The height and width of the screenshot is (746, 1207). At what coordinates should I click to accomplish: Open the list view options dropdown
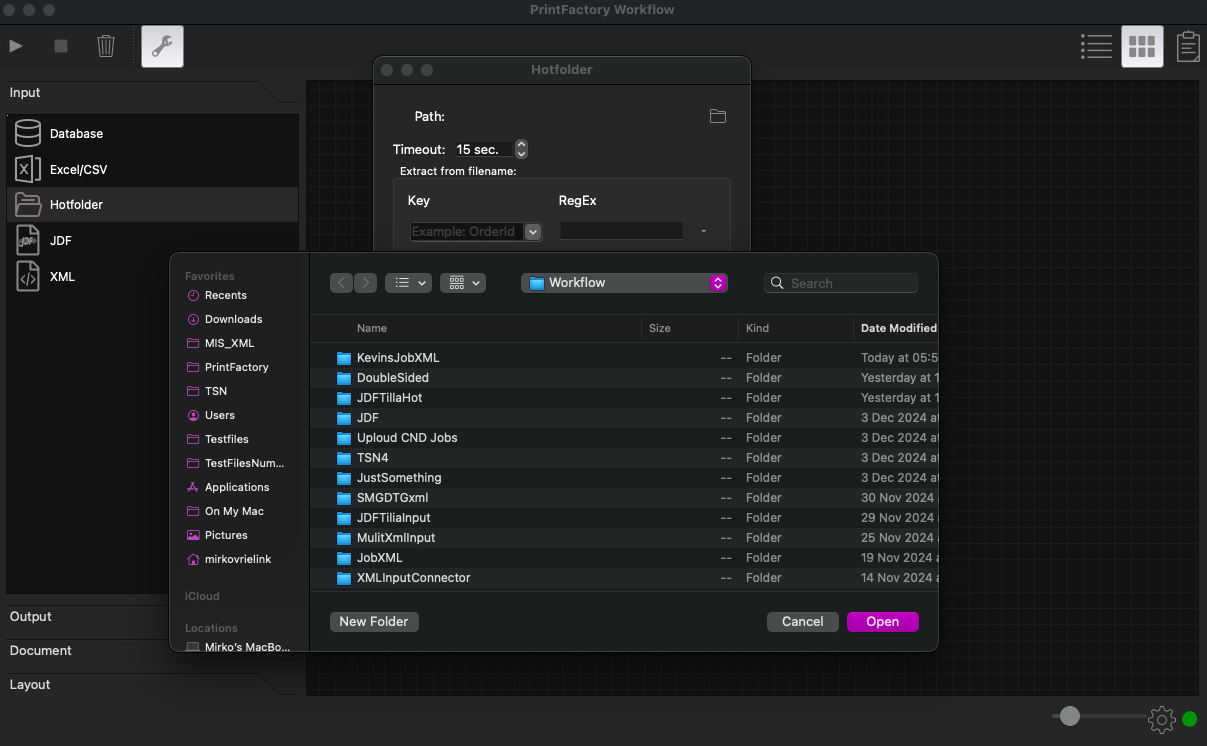tap(408, 283)
